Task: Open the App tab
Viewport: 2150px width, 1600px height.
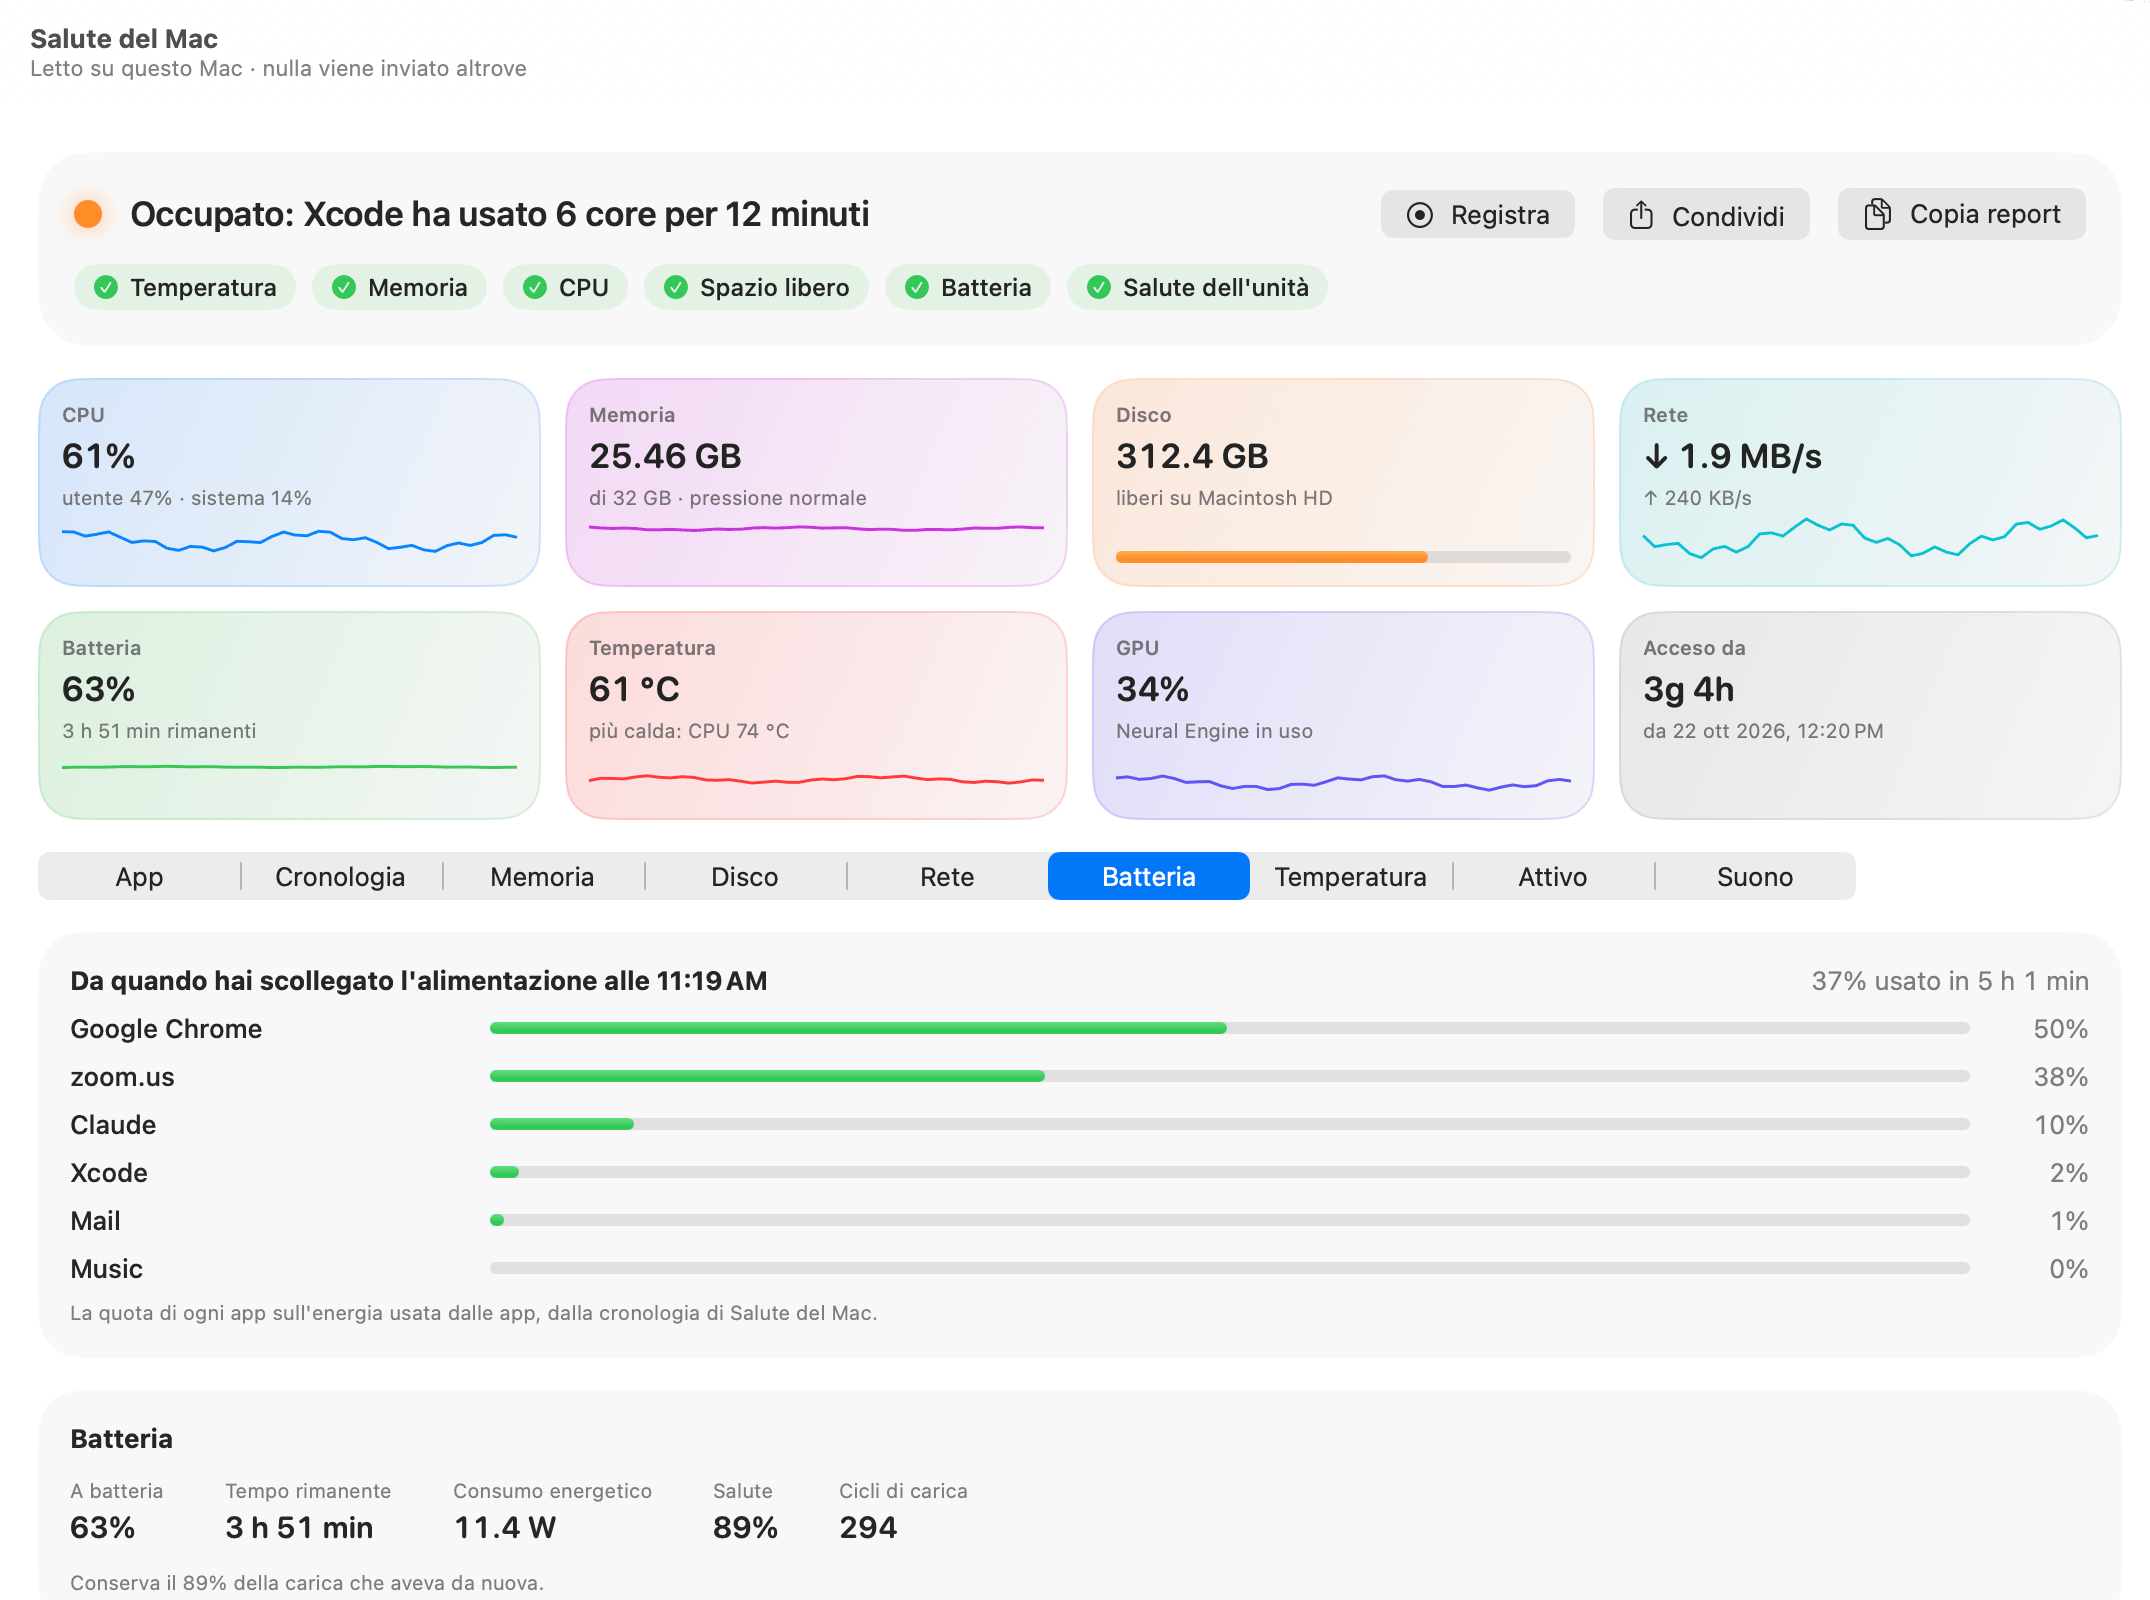Action: [x=139, y=877]
